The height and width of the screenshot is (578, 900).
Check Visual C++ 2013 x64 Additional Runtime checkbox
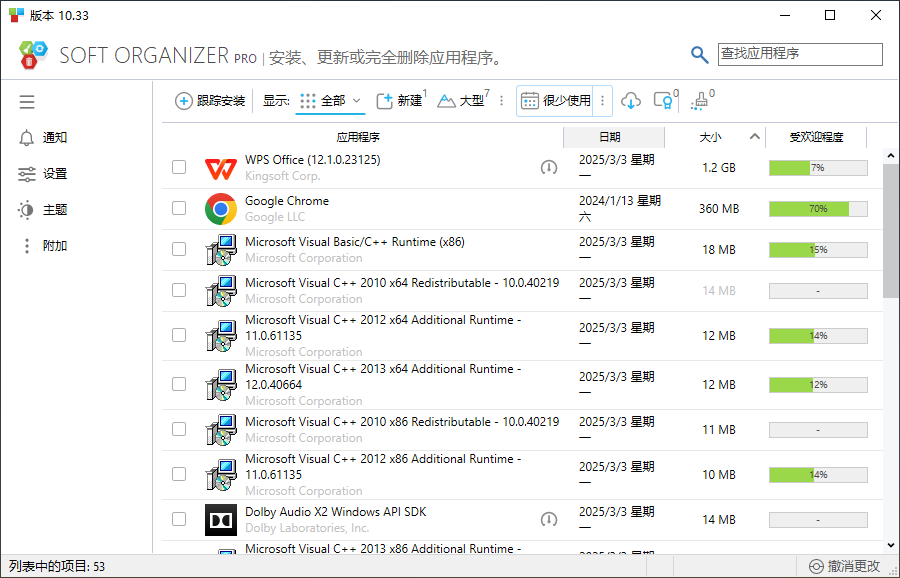click(x=179, y=384)
